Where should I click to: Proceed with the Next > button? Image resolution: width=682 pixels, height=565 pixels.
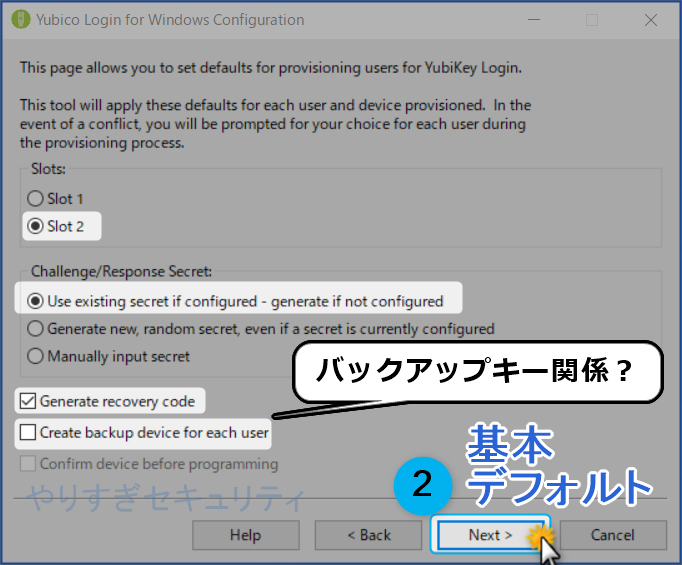[x=491, y=535]
